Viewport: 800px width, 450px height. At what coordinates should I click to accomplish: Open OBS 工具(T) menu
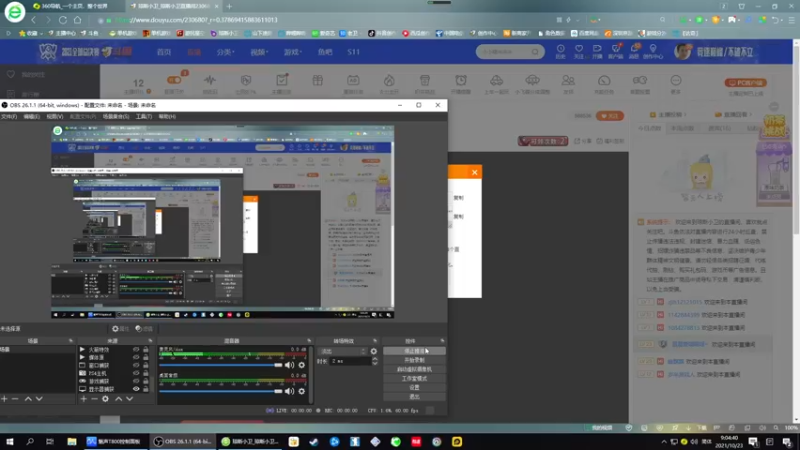pyautogui.click(x=143, y=116)
